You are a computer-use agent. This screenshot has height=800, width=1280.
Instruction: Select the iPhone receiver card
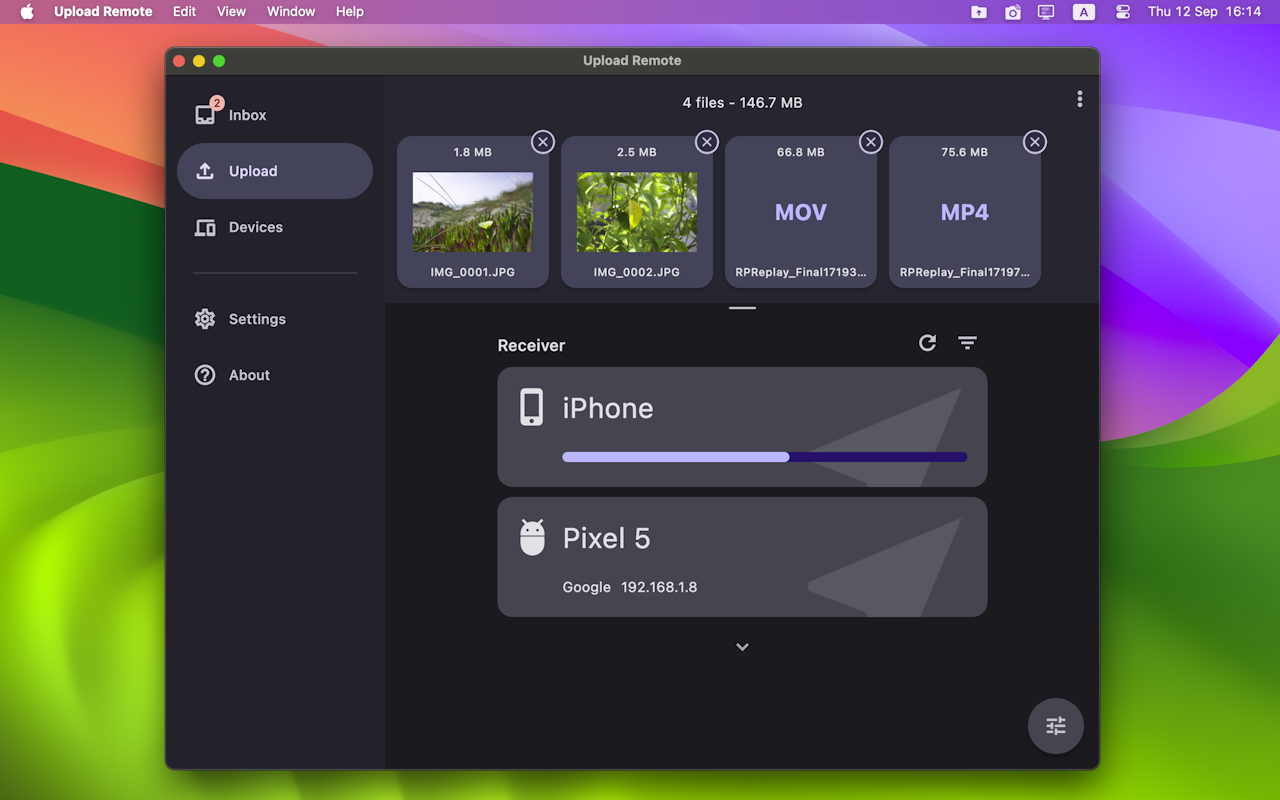pyautogui.click(x=742, y=412)
